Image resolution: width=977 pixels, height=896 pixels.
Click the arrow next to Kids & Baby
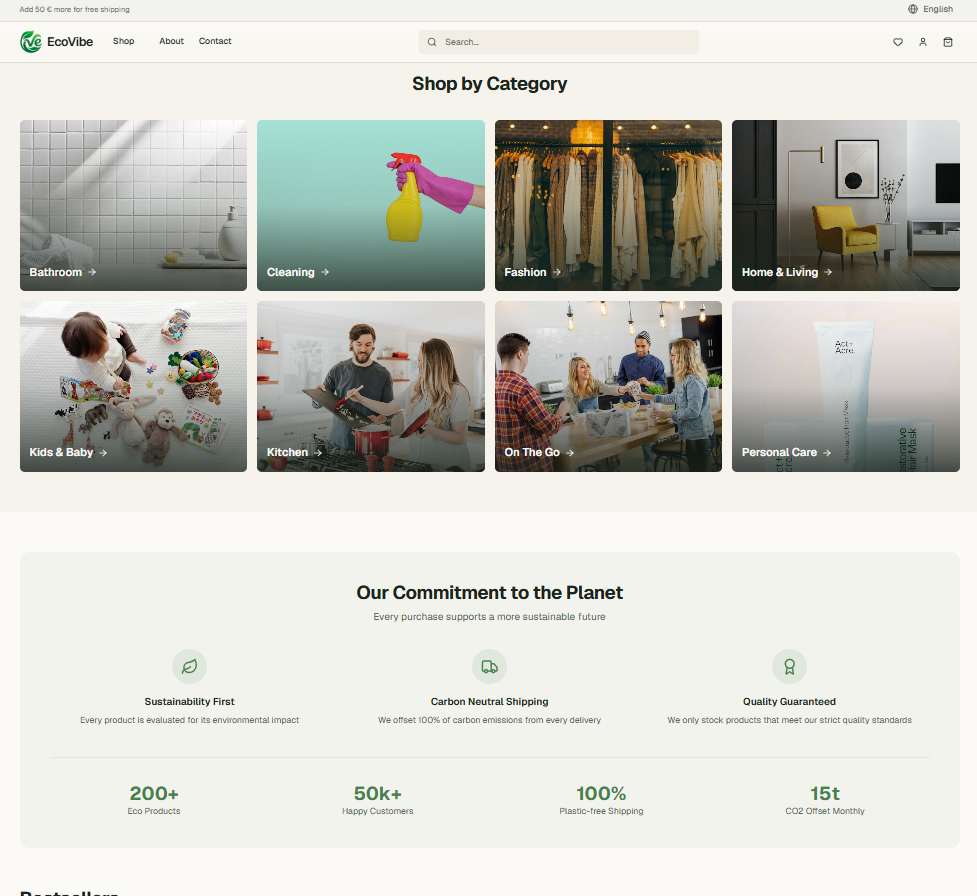103,452
